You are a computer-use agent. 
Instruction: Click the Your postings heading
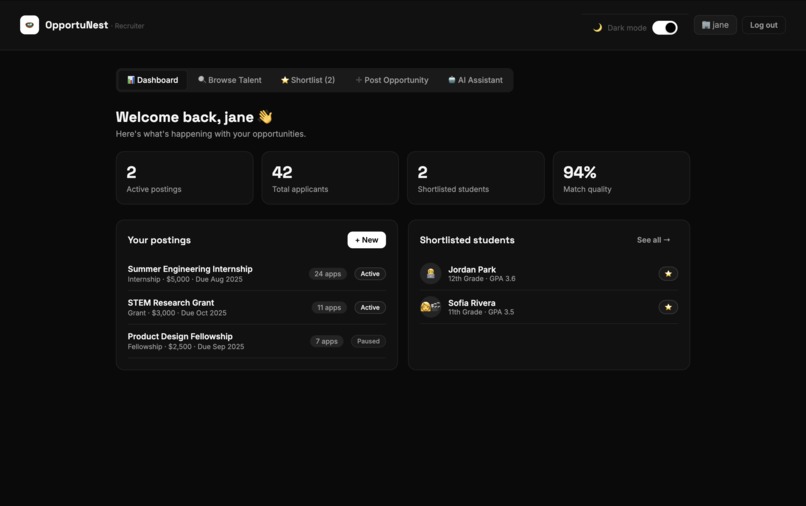[x=159, y=240]
